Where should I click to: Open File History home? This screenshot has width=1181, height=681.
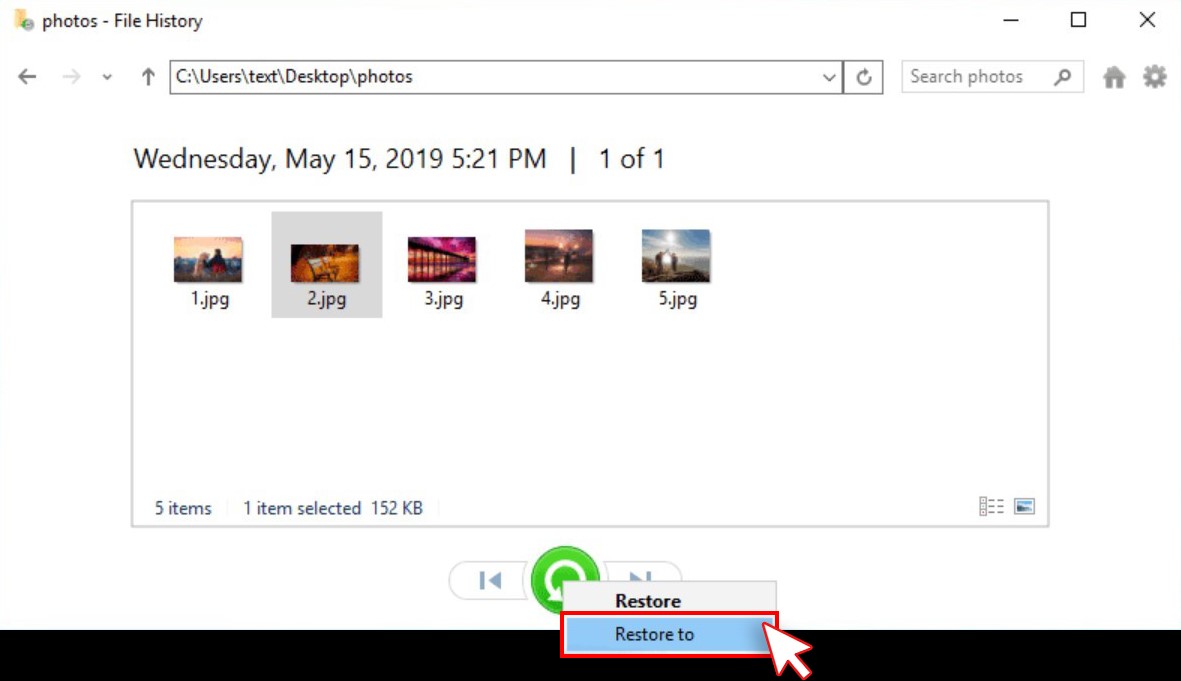click(x=1114, y=77)
